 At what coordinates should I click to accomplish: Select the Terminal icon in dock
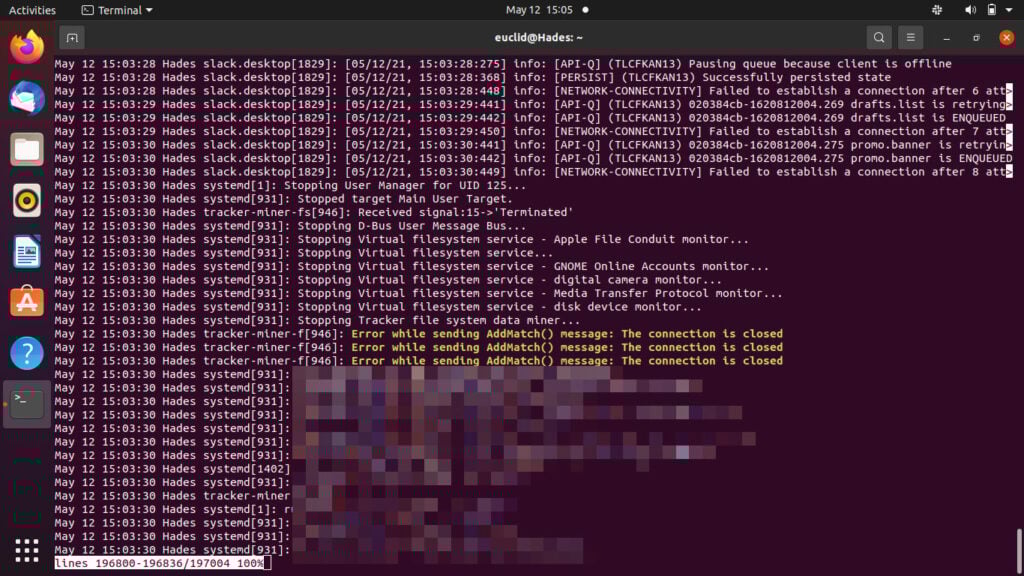pos(27,404)
